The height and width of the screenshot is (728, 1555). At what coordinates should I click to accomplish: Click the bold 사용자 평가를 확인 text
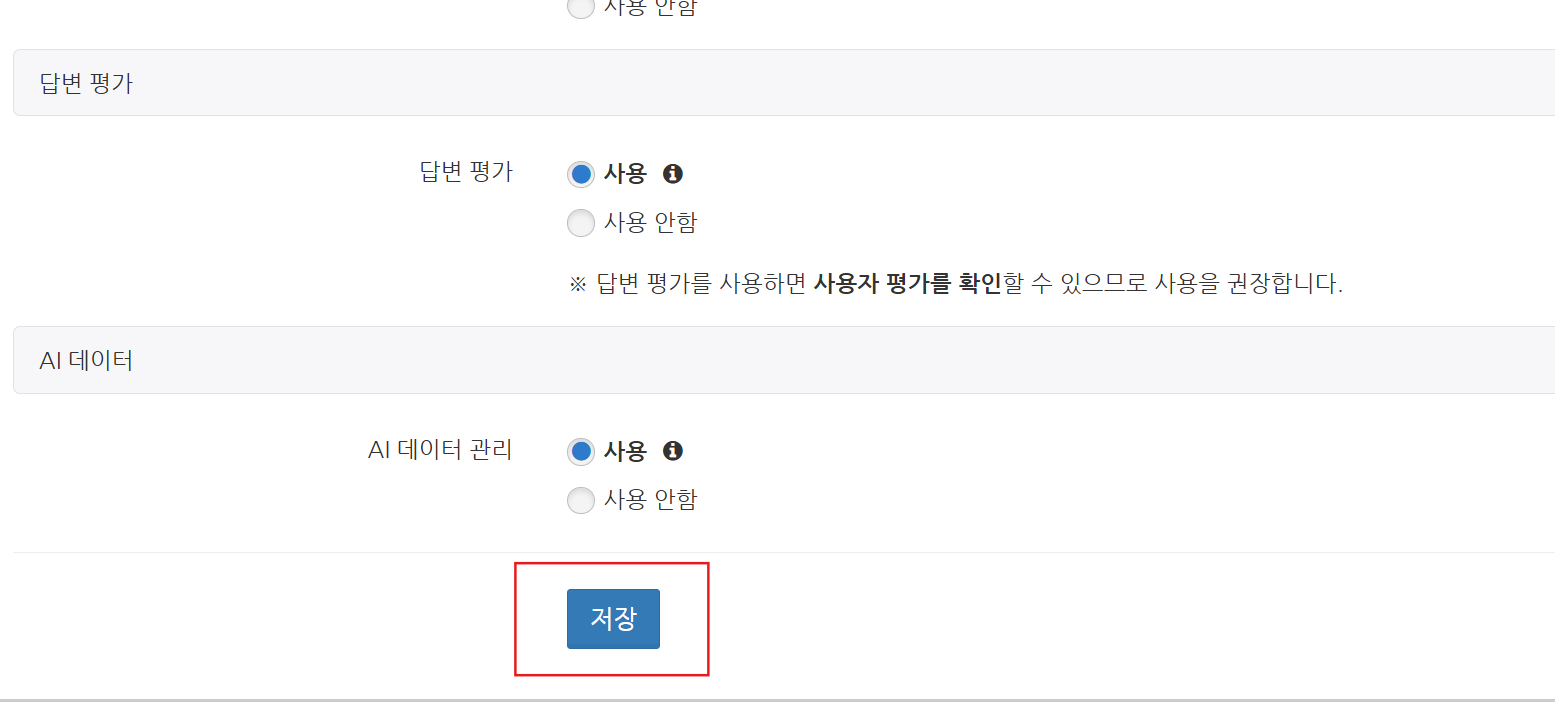[x=907, y=284]
